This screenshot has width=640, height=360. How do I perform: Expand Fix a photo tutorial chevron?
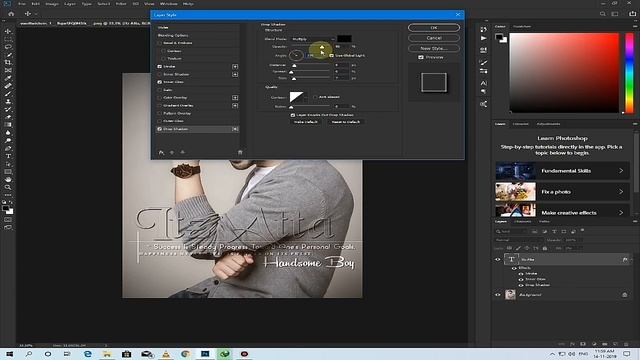[621, 192]
